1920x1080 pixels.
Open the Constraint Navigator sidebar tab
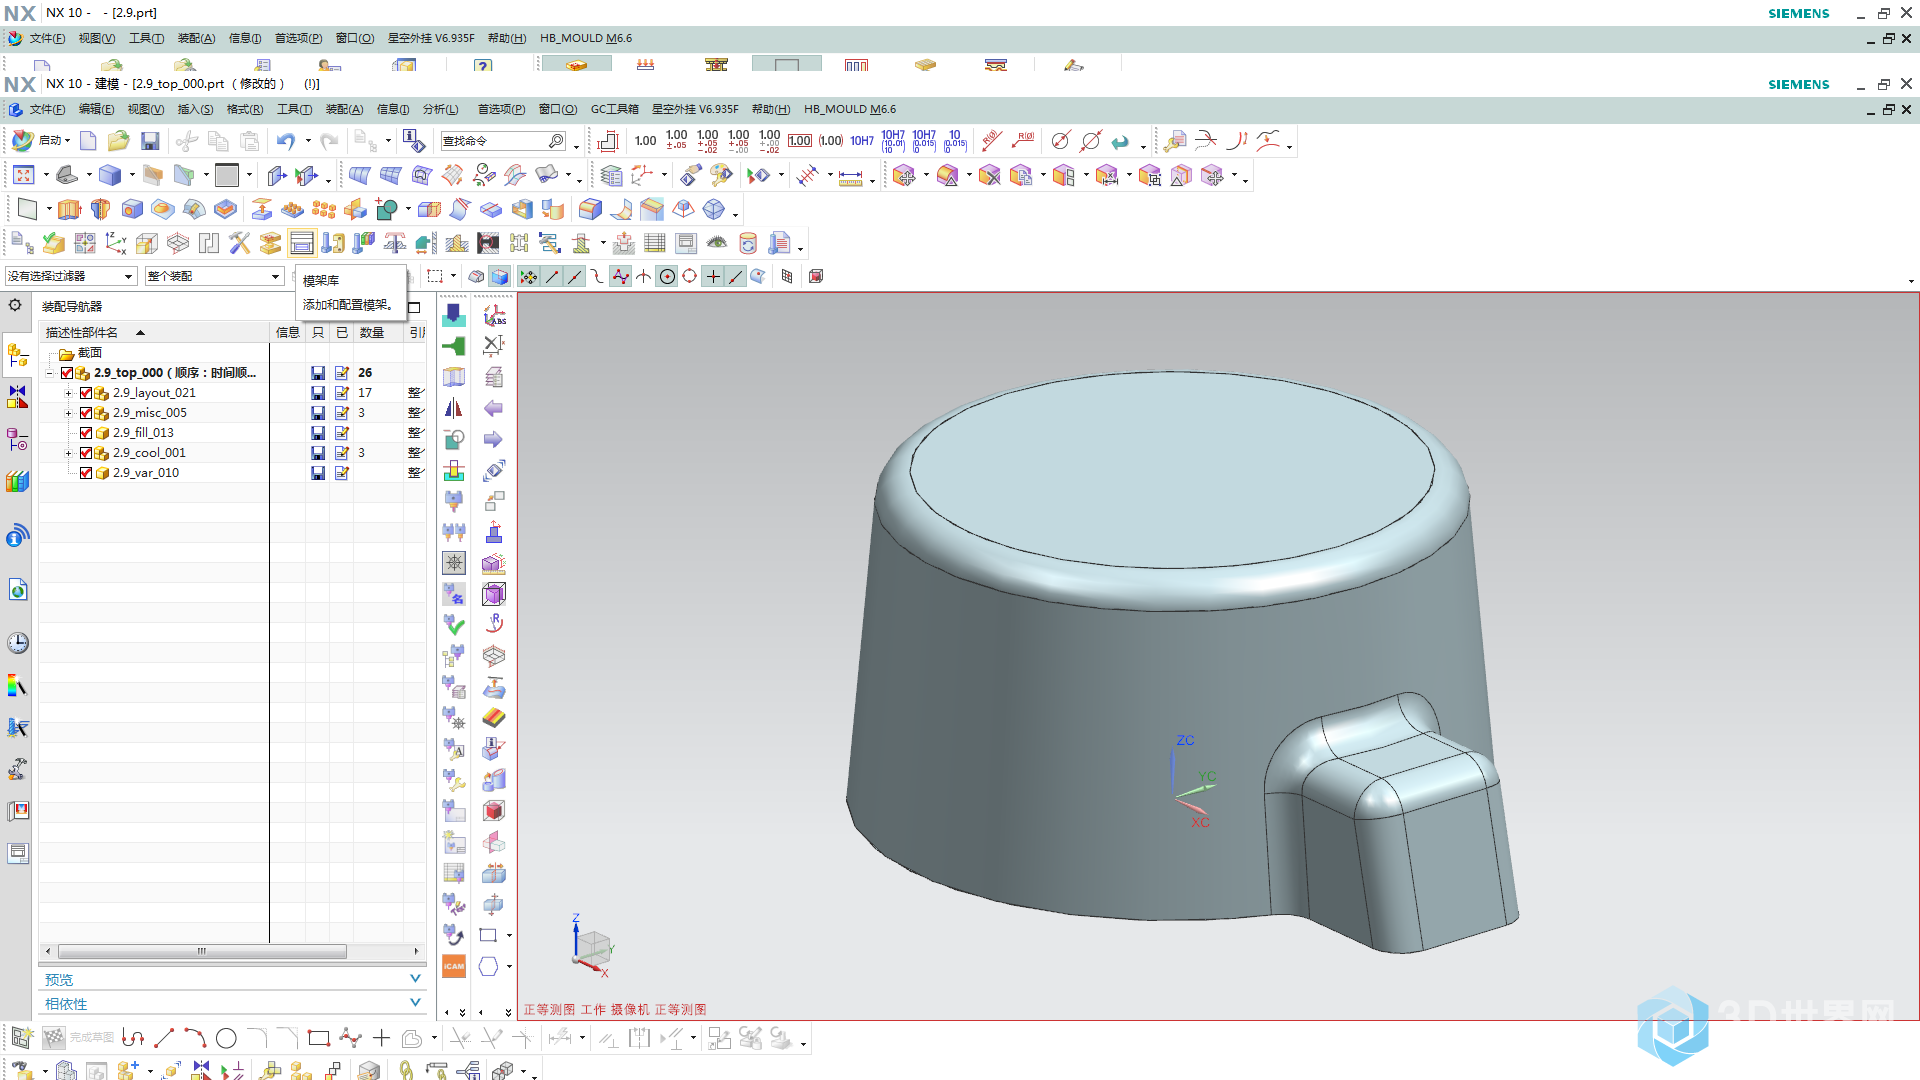point(18,397)
